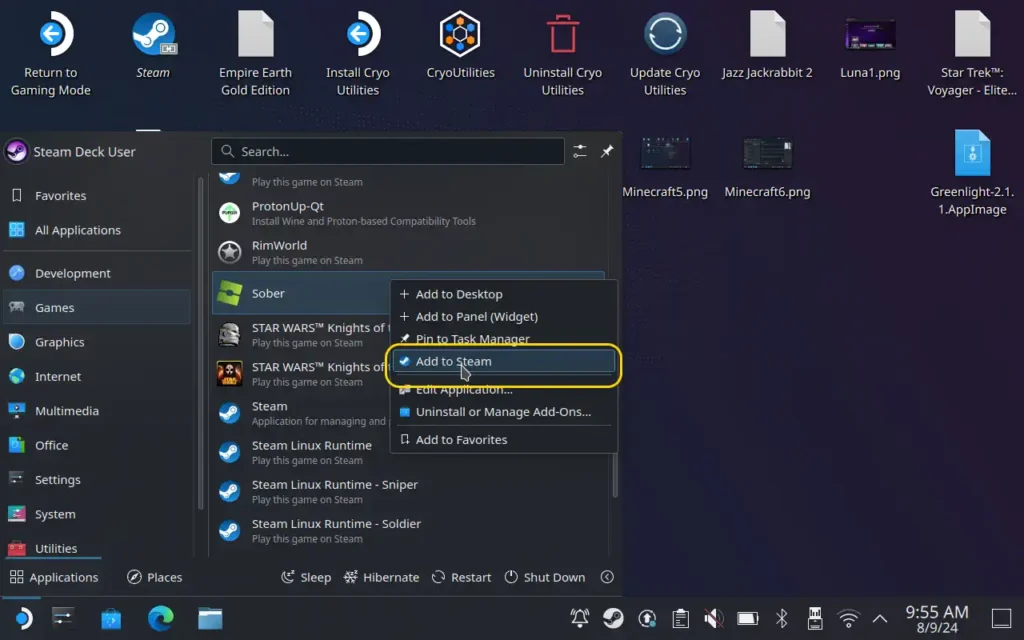
Task: Choose Add to Favorites in menu
Action: pyautogui.click(x=504, y=440)
